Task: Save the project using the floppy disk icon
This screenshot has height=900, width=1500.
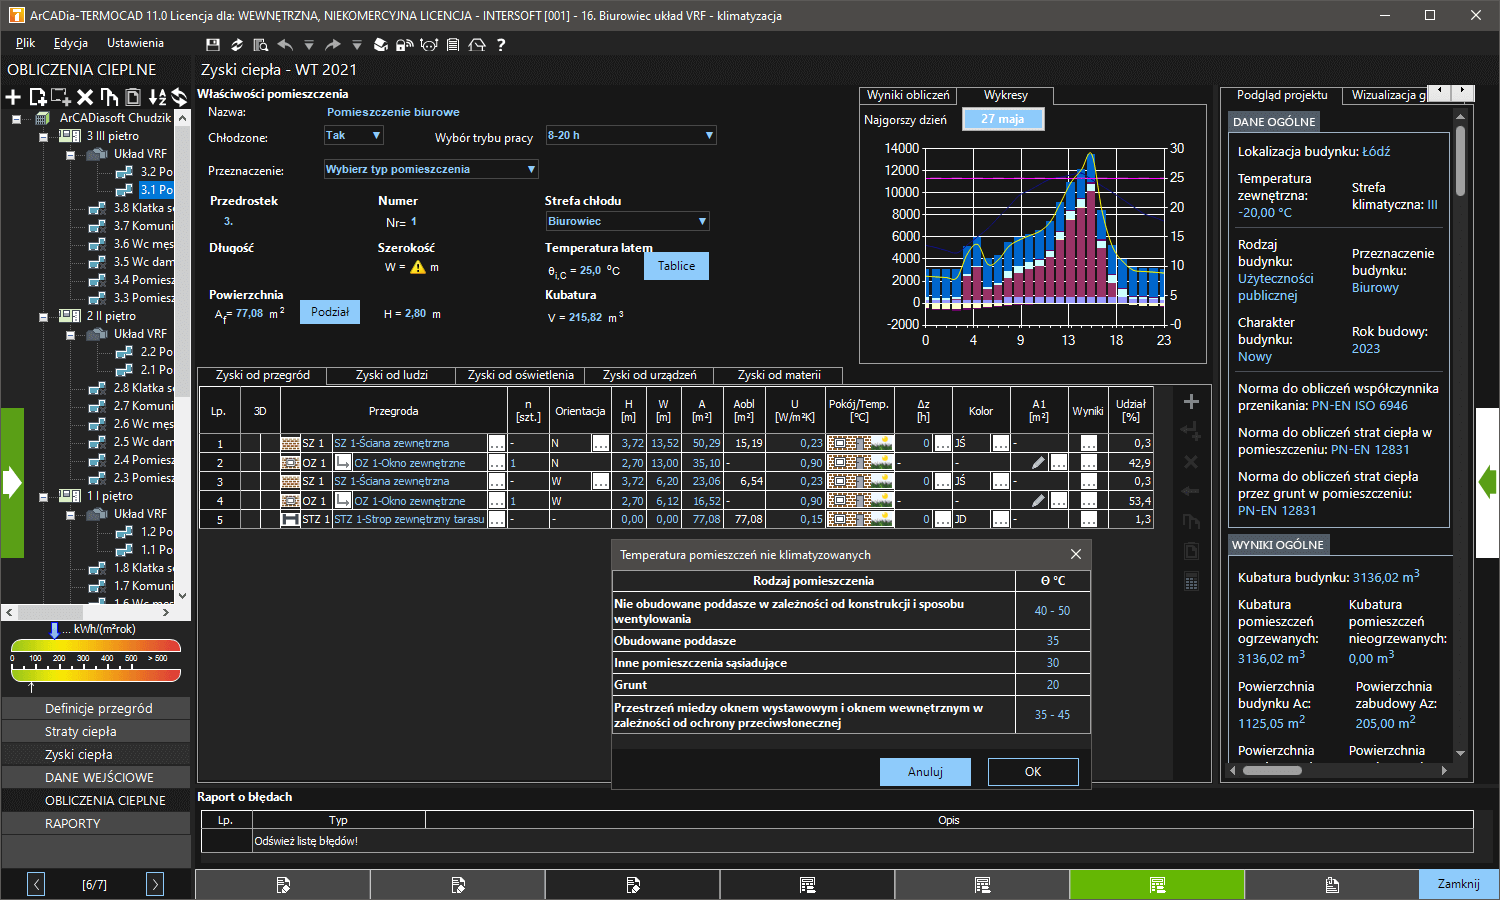Action: point(212,45)
